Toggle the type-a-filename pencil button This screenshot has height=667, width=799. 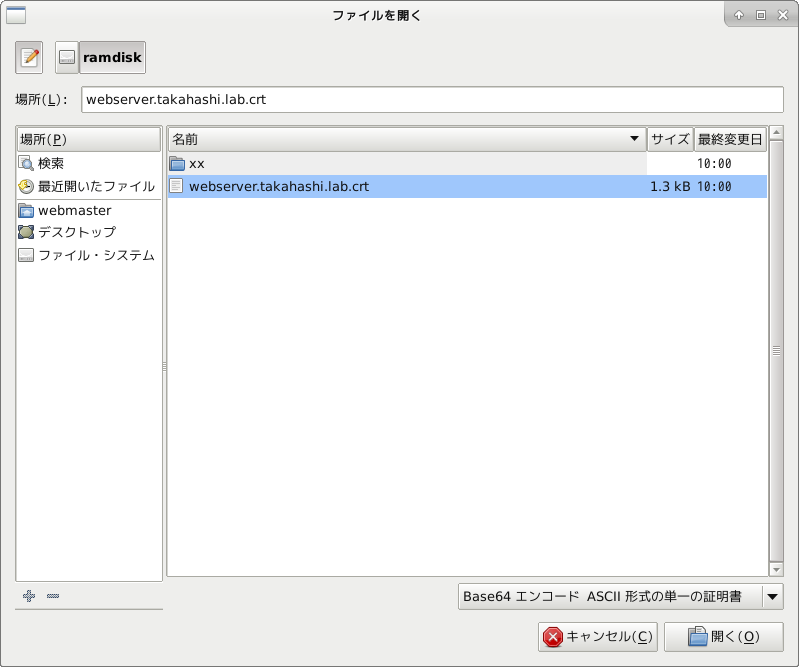(29, 57)
